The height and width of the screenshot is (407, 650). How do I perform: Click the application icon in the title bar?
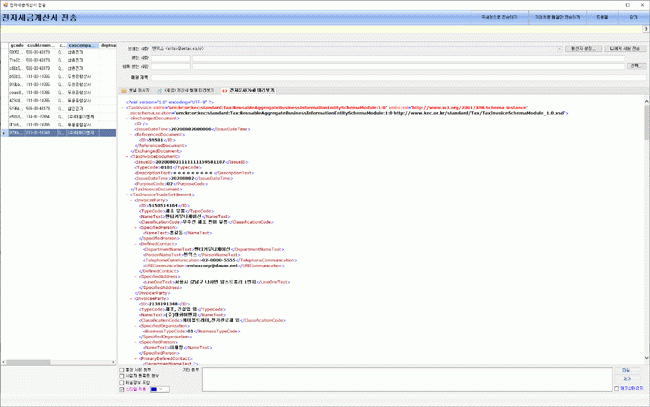(x=5, y=5)
